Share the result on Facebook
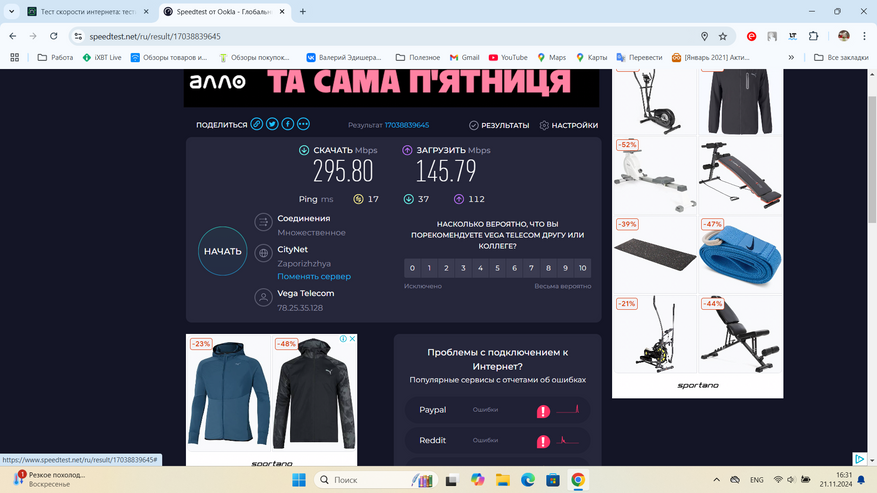Screen dimensions: 877x493 click(x=287, y=124)
